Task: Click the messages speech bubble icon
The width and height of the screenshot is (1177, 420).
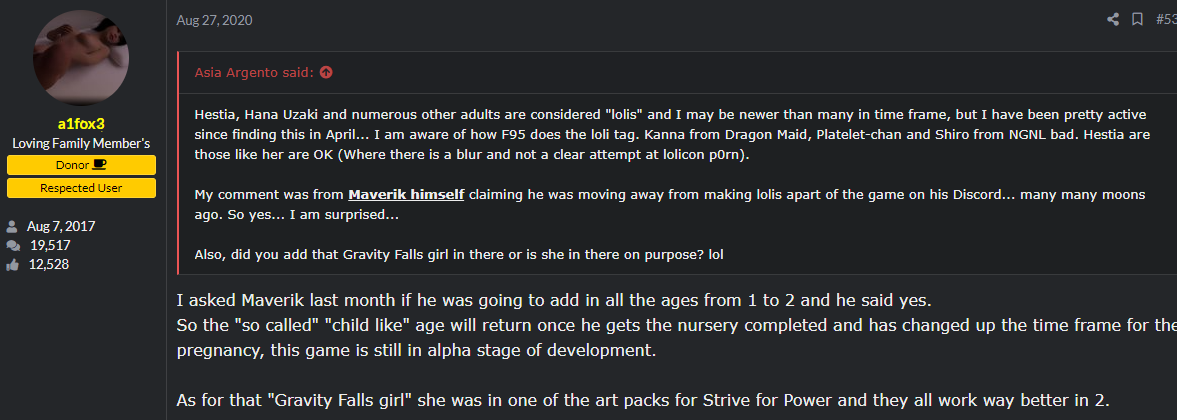Action: (13, 245)
